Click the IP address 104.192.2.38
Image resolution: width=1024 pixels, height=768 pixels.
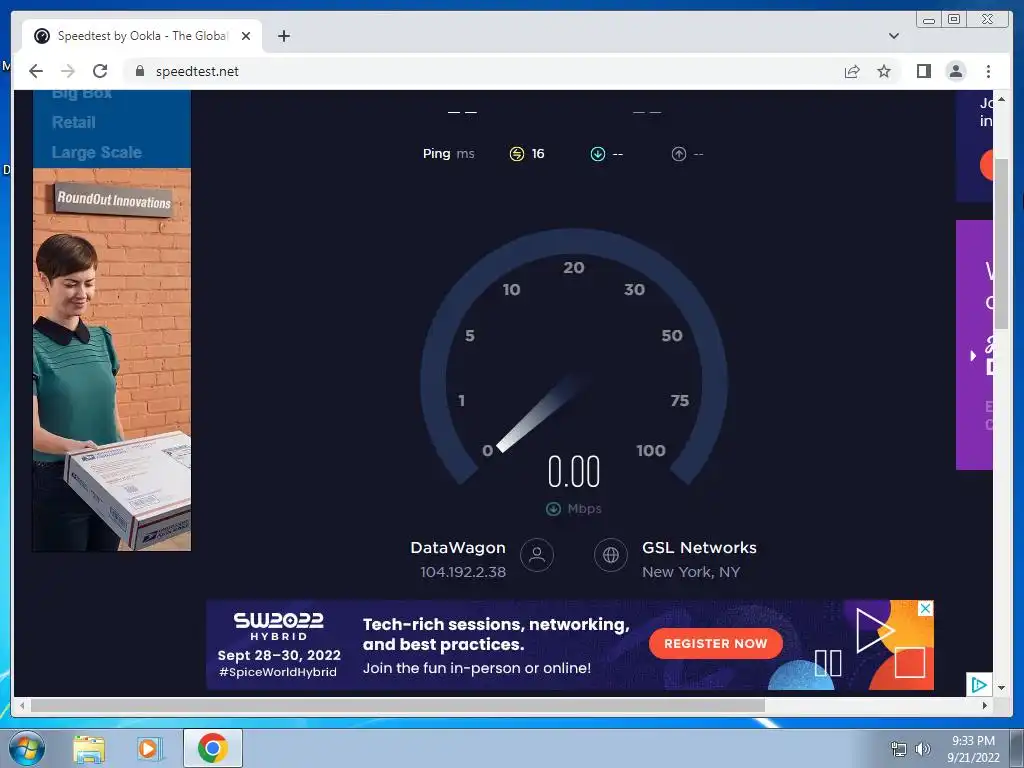463,572
